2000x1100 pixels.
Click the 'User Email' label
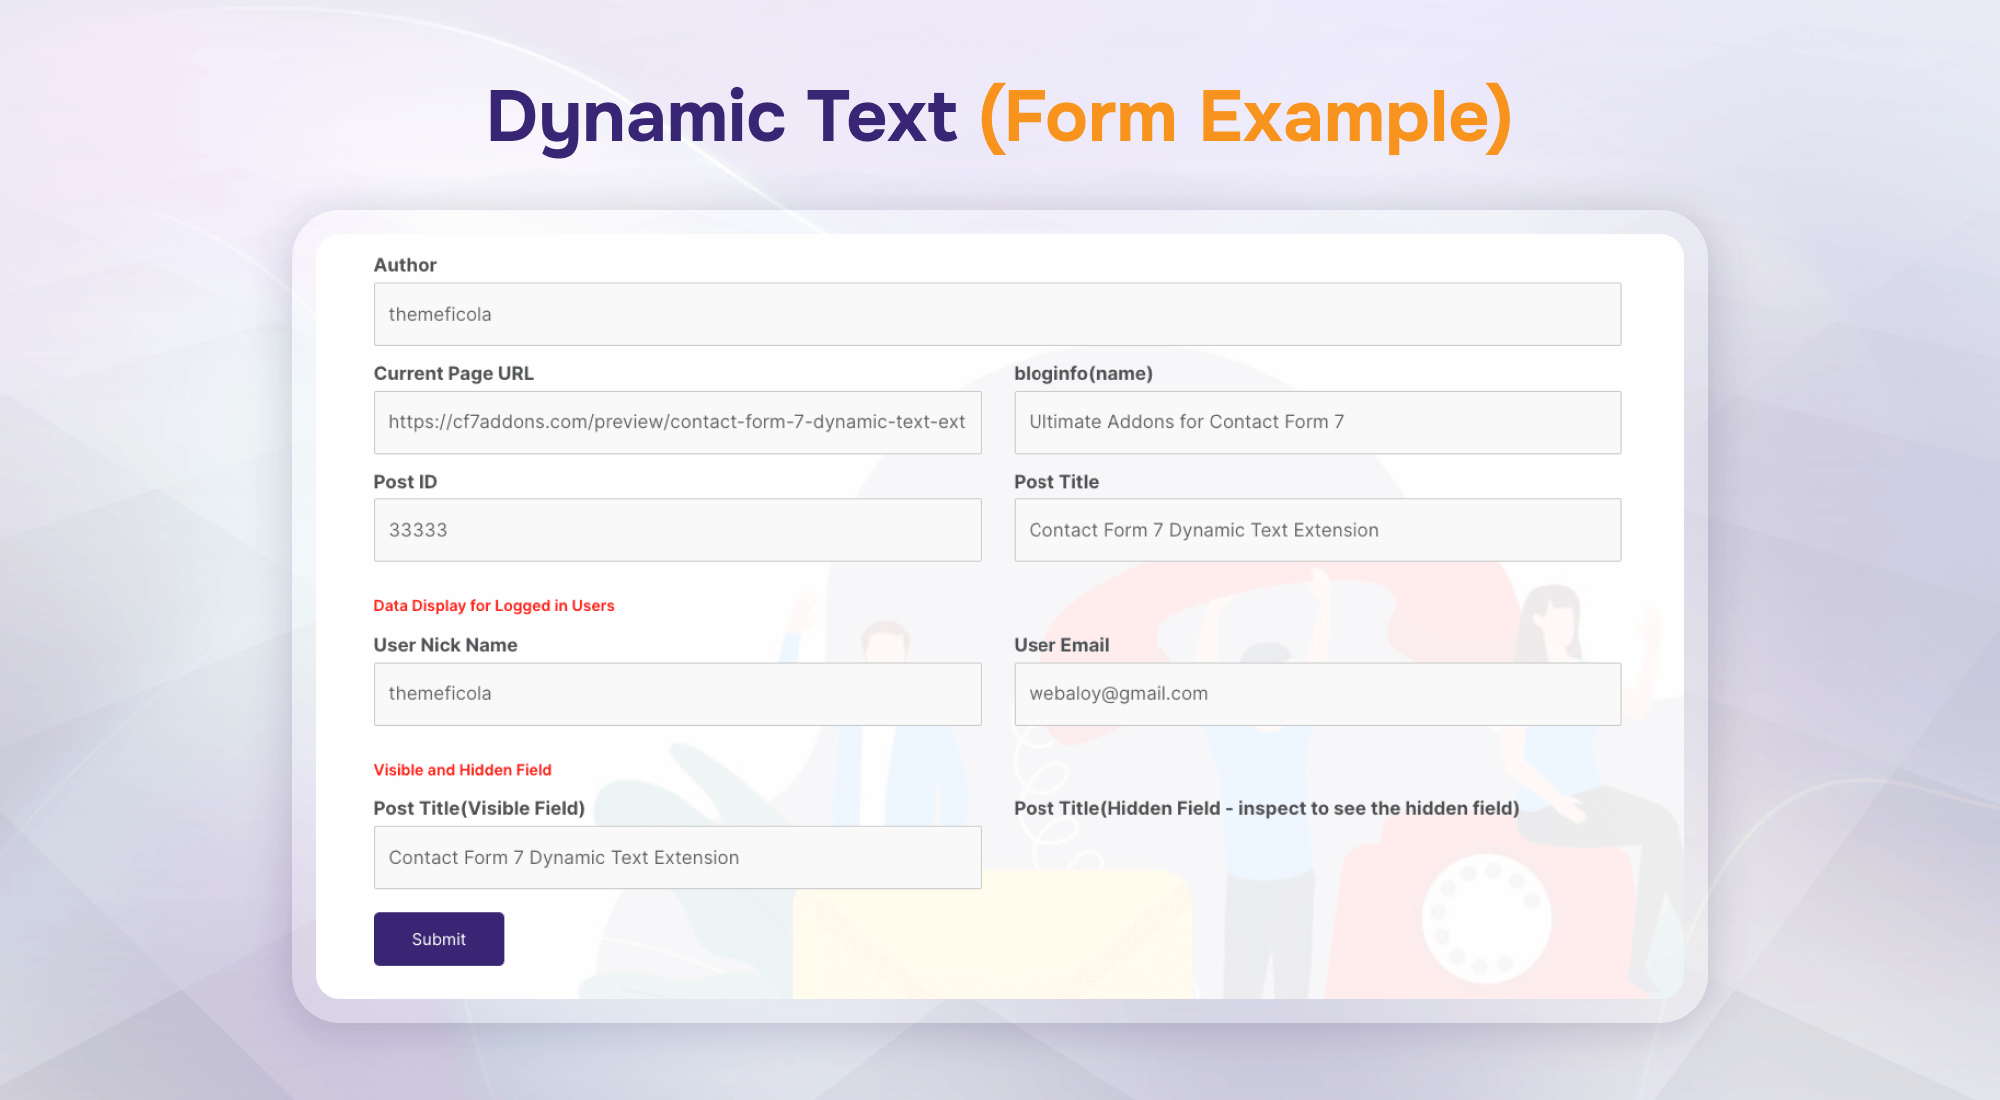pos(1061,645)
